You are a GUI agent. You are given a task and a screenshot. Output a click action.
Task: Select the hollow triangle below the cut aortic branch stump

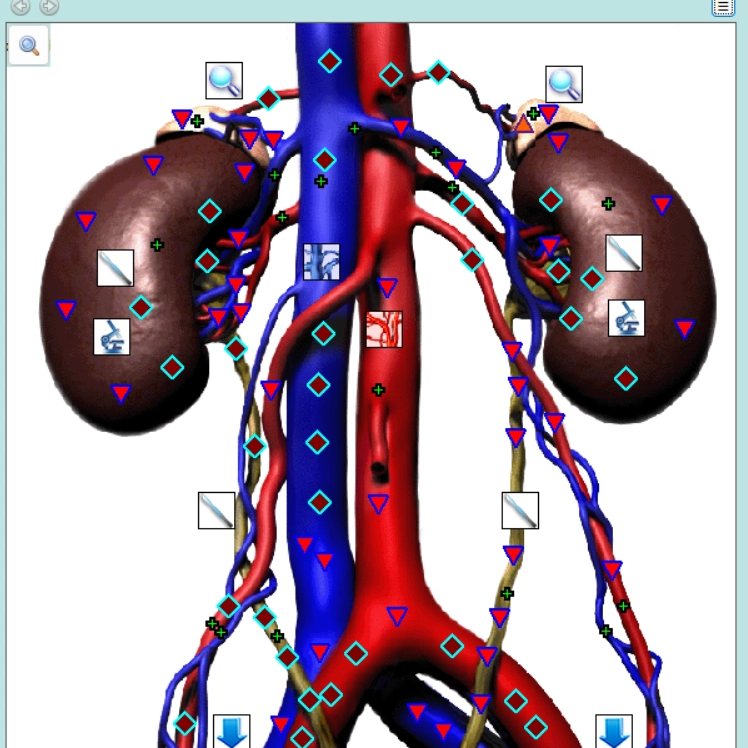(x=378, y=504)
